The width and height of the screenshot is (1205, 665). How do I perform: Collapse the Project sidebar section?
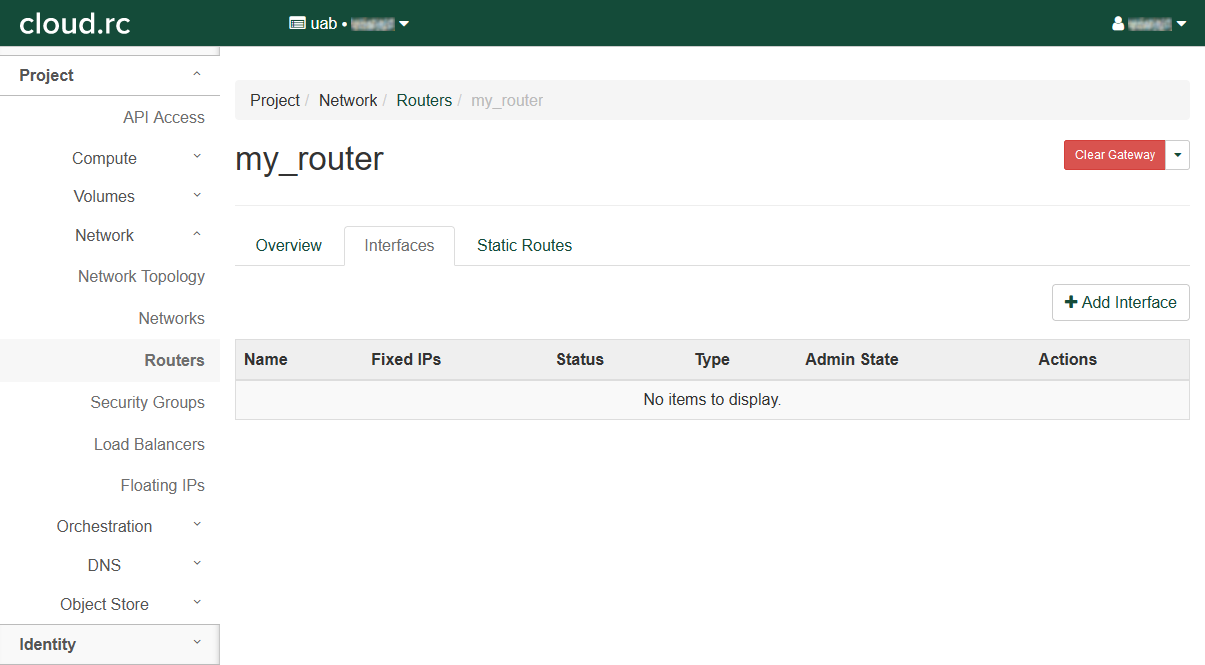pos(109,76)
